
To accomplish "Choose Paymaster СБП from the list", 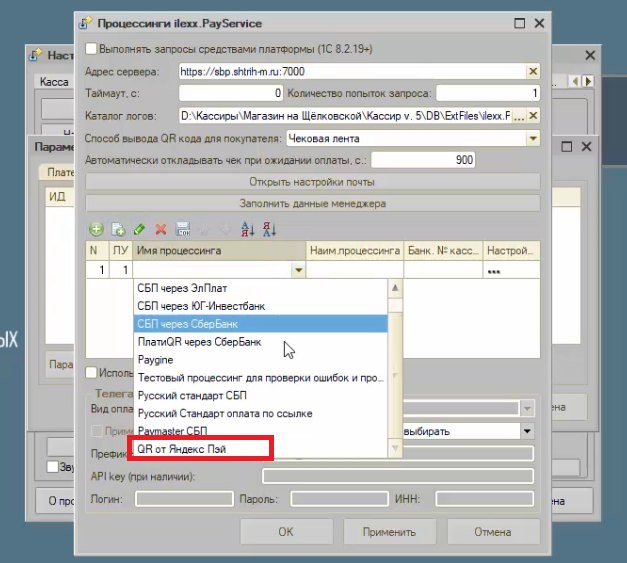I will (x=261, y=431).
